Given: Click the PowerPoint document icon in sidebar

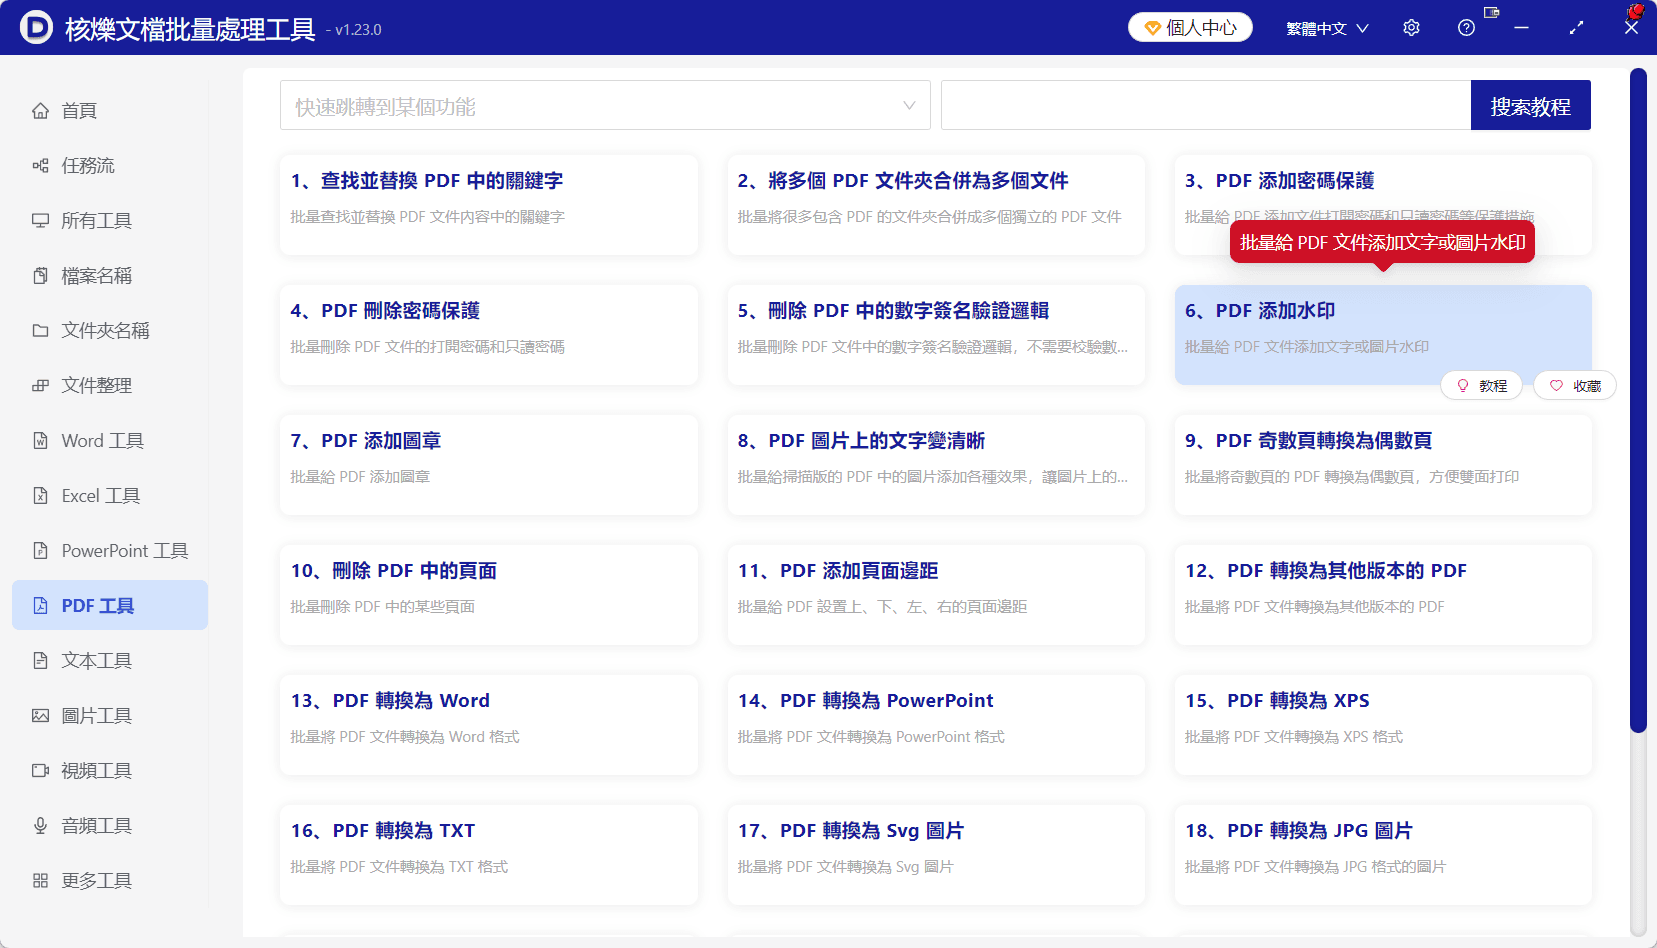Looking at the screenshot, I should 40,550.
